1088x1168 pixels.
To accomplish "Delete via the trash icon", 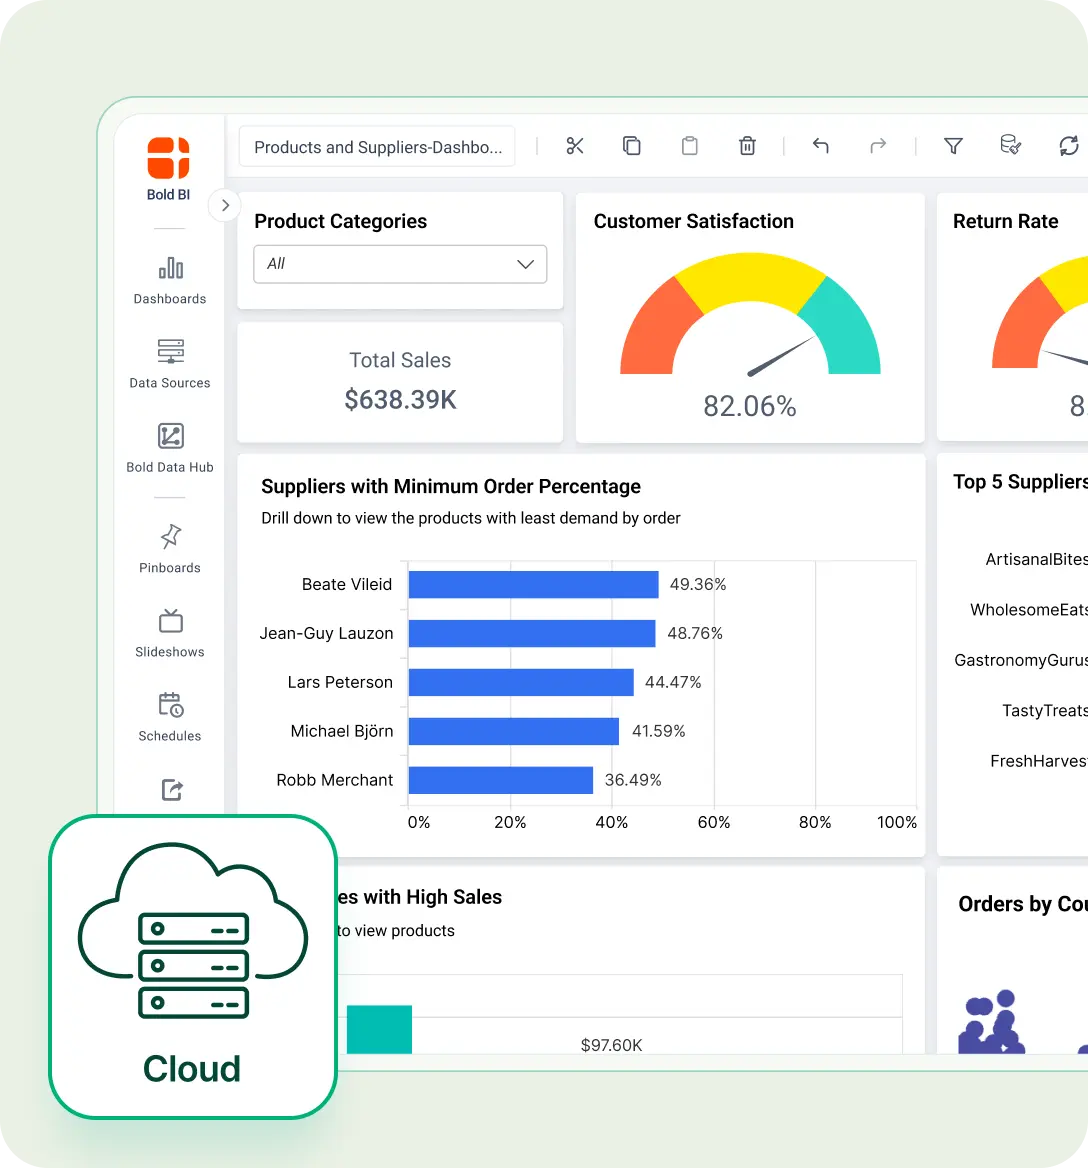I will point(747,145).
